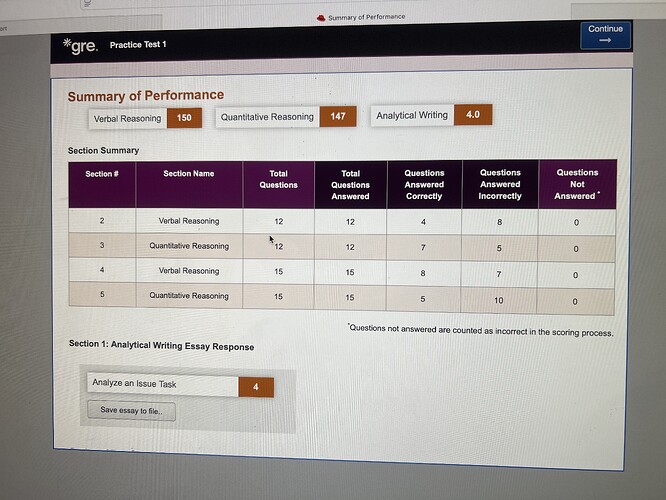666x500 pixels.
Task: Click the Analyze an Issue Task label
Action: tap(134, 383)
